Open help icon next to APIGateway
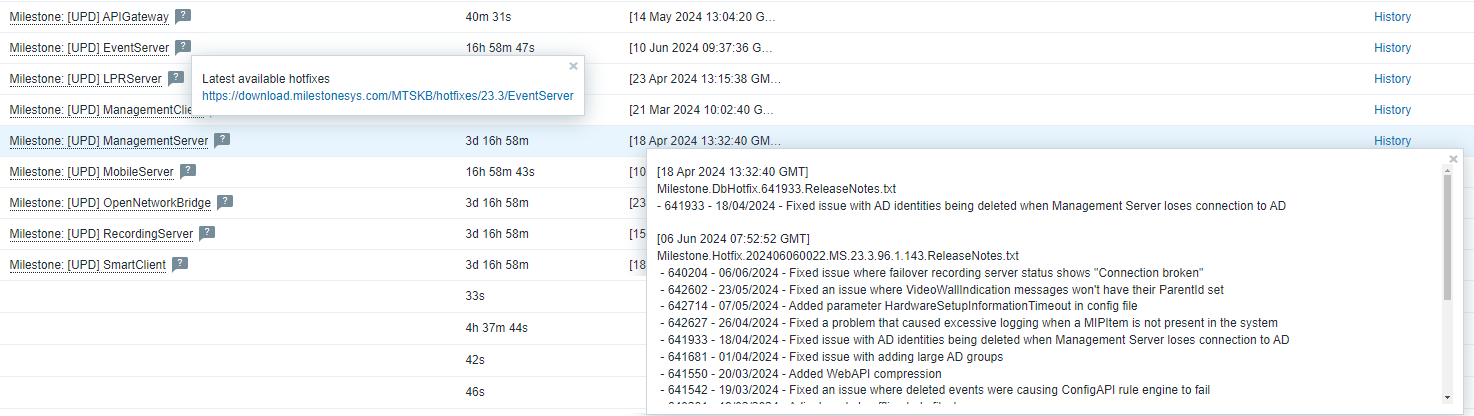The width and height of the screenshot is (1474, 416). click(183, 16)
